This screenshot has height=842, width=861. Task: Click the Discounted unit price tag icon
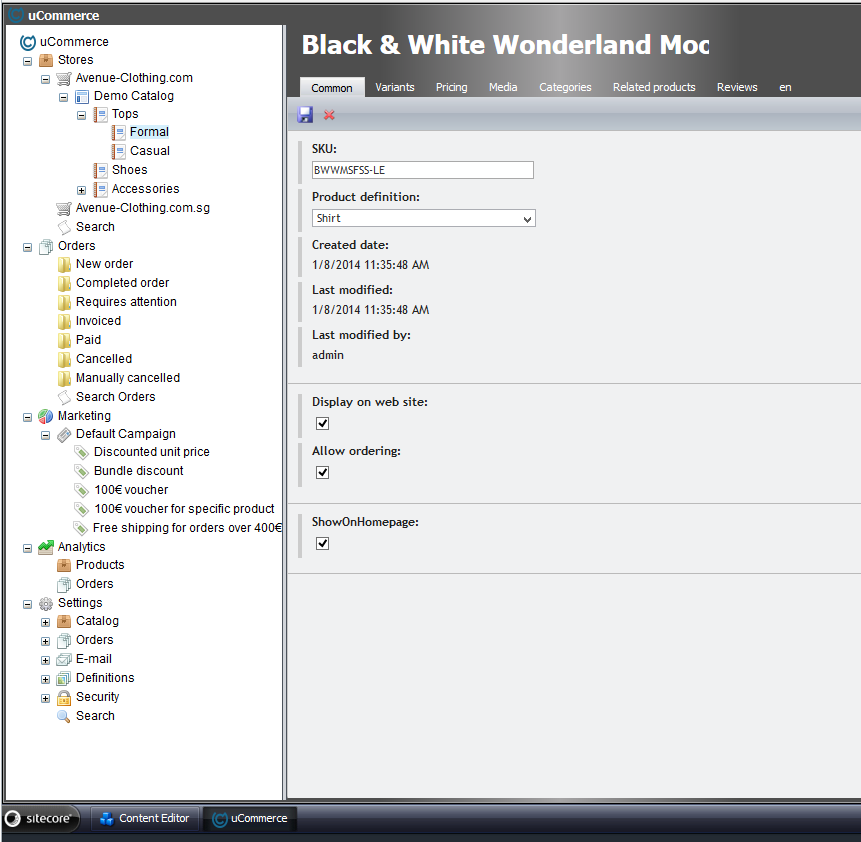pyautogui.click(x=82, y=452)
